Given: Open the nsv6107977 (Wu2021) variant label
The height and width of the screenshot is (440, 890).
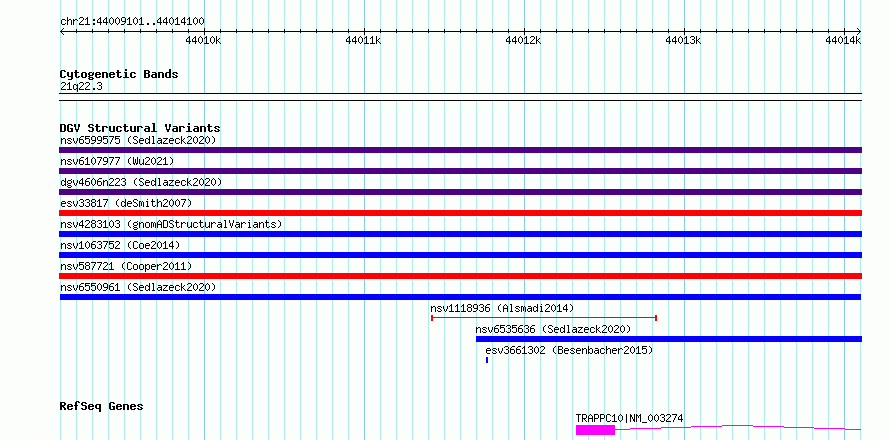Looking at the screenshot, I should point(117,161).
